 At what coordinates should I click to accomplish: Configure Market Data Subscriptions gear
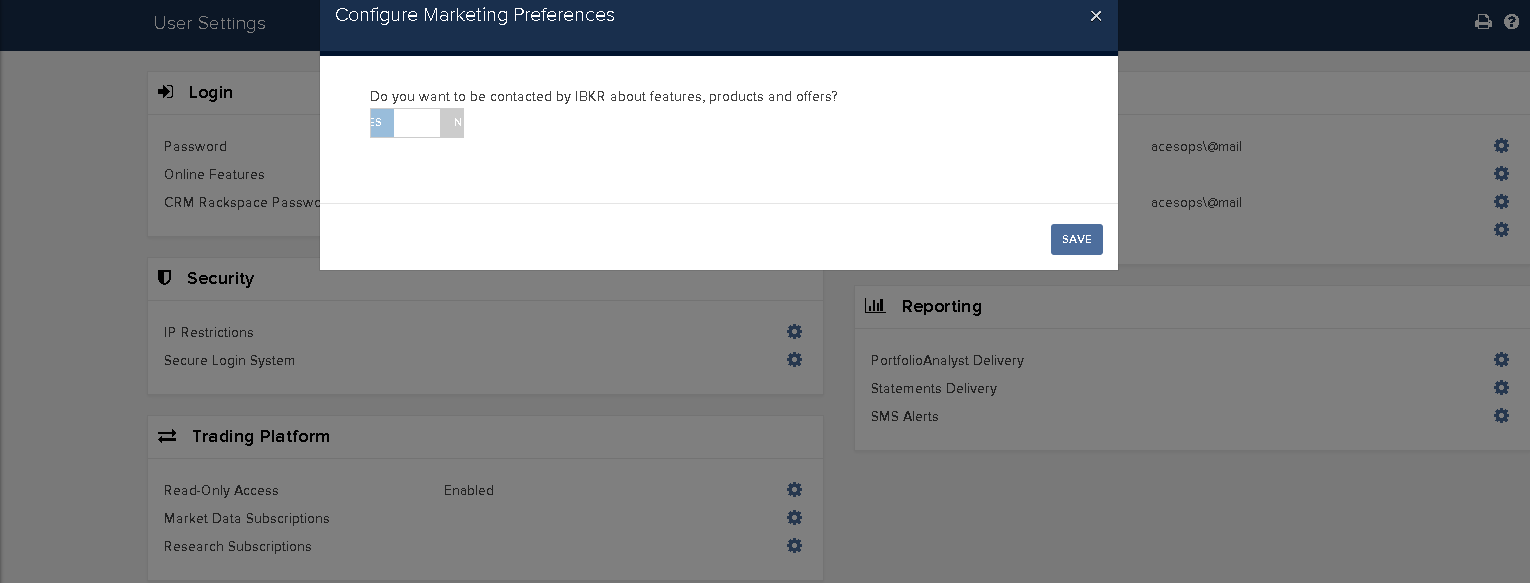pyautogui.click(x=794, y=518)
